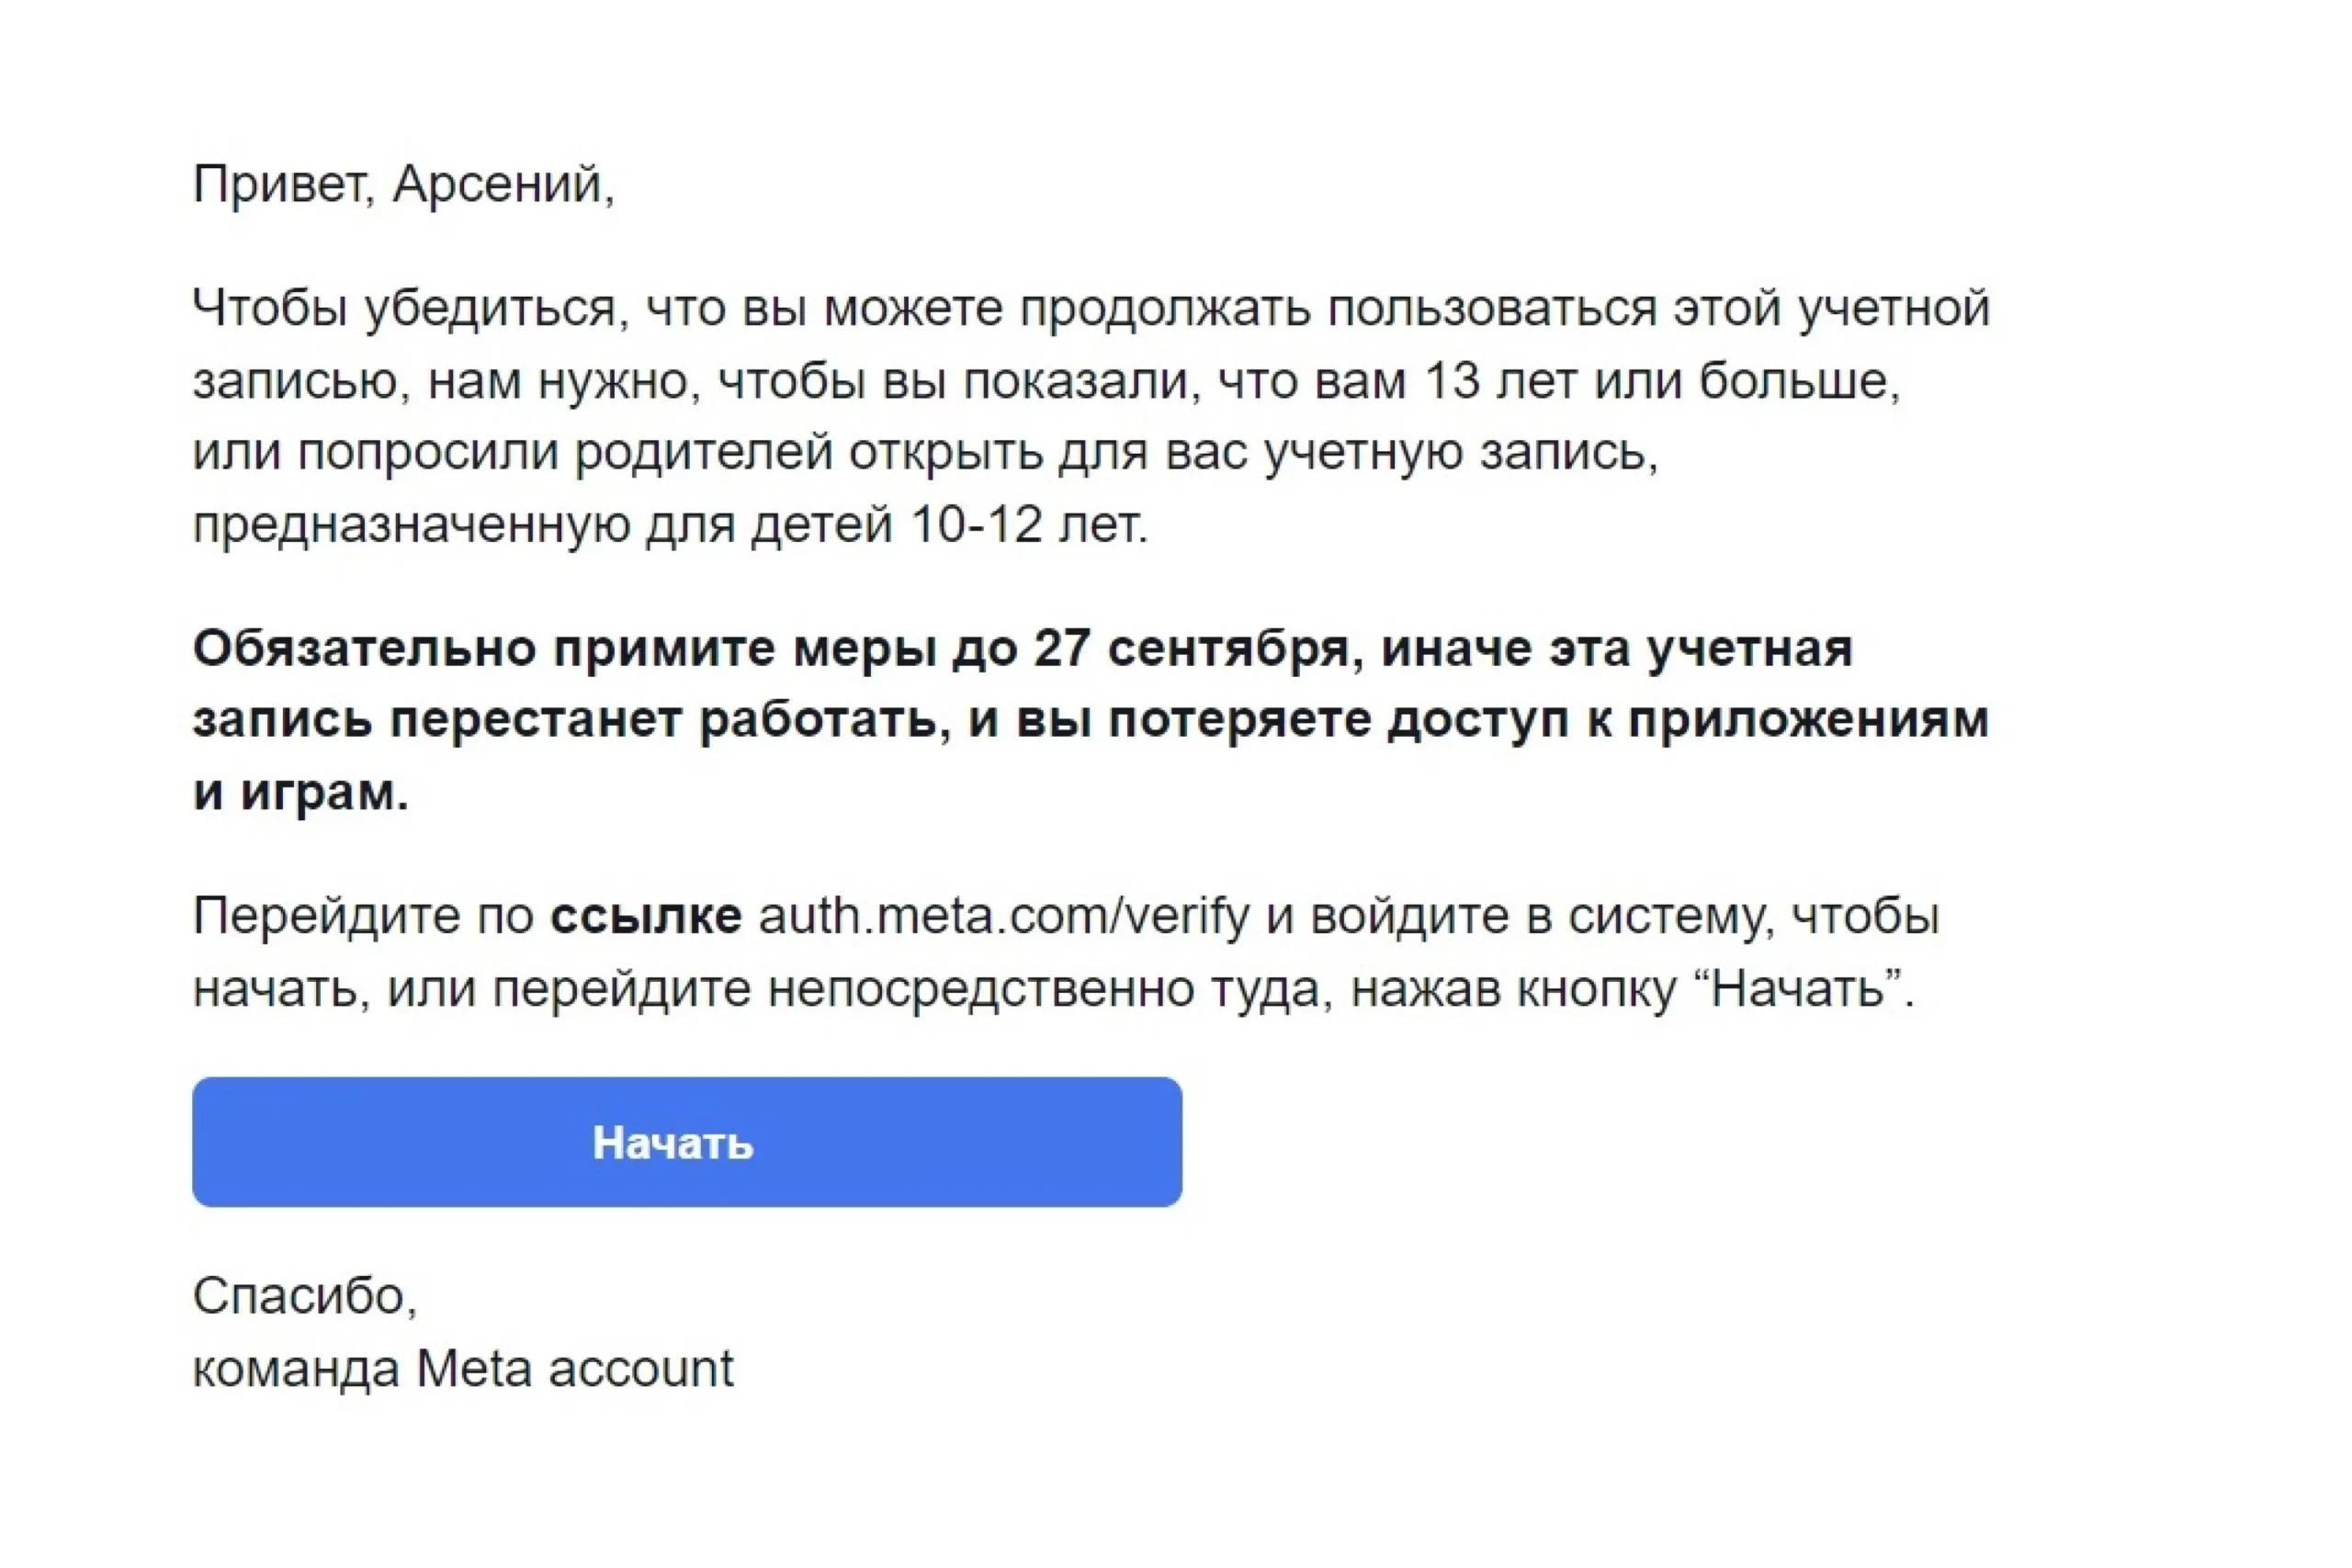Screen dimensions: 2352x1568
Task: Click the bold word ссылке
Action: click(x=646, y=916)
